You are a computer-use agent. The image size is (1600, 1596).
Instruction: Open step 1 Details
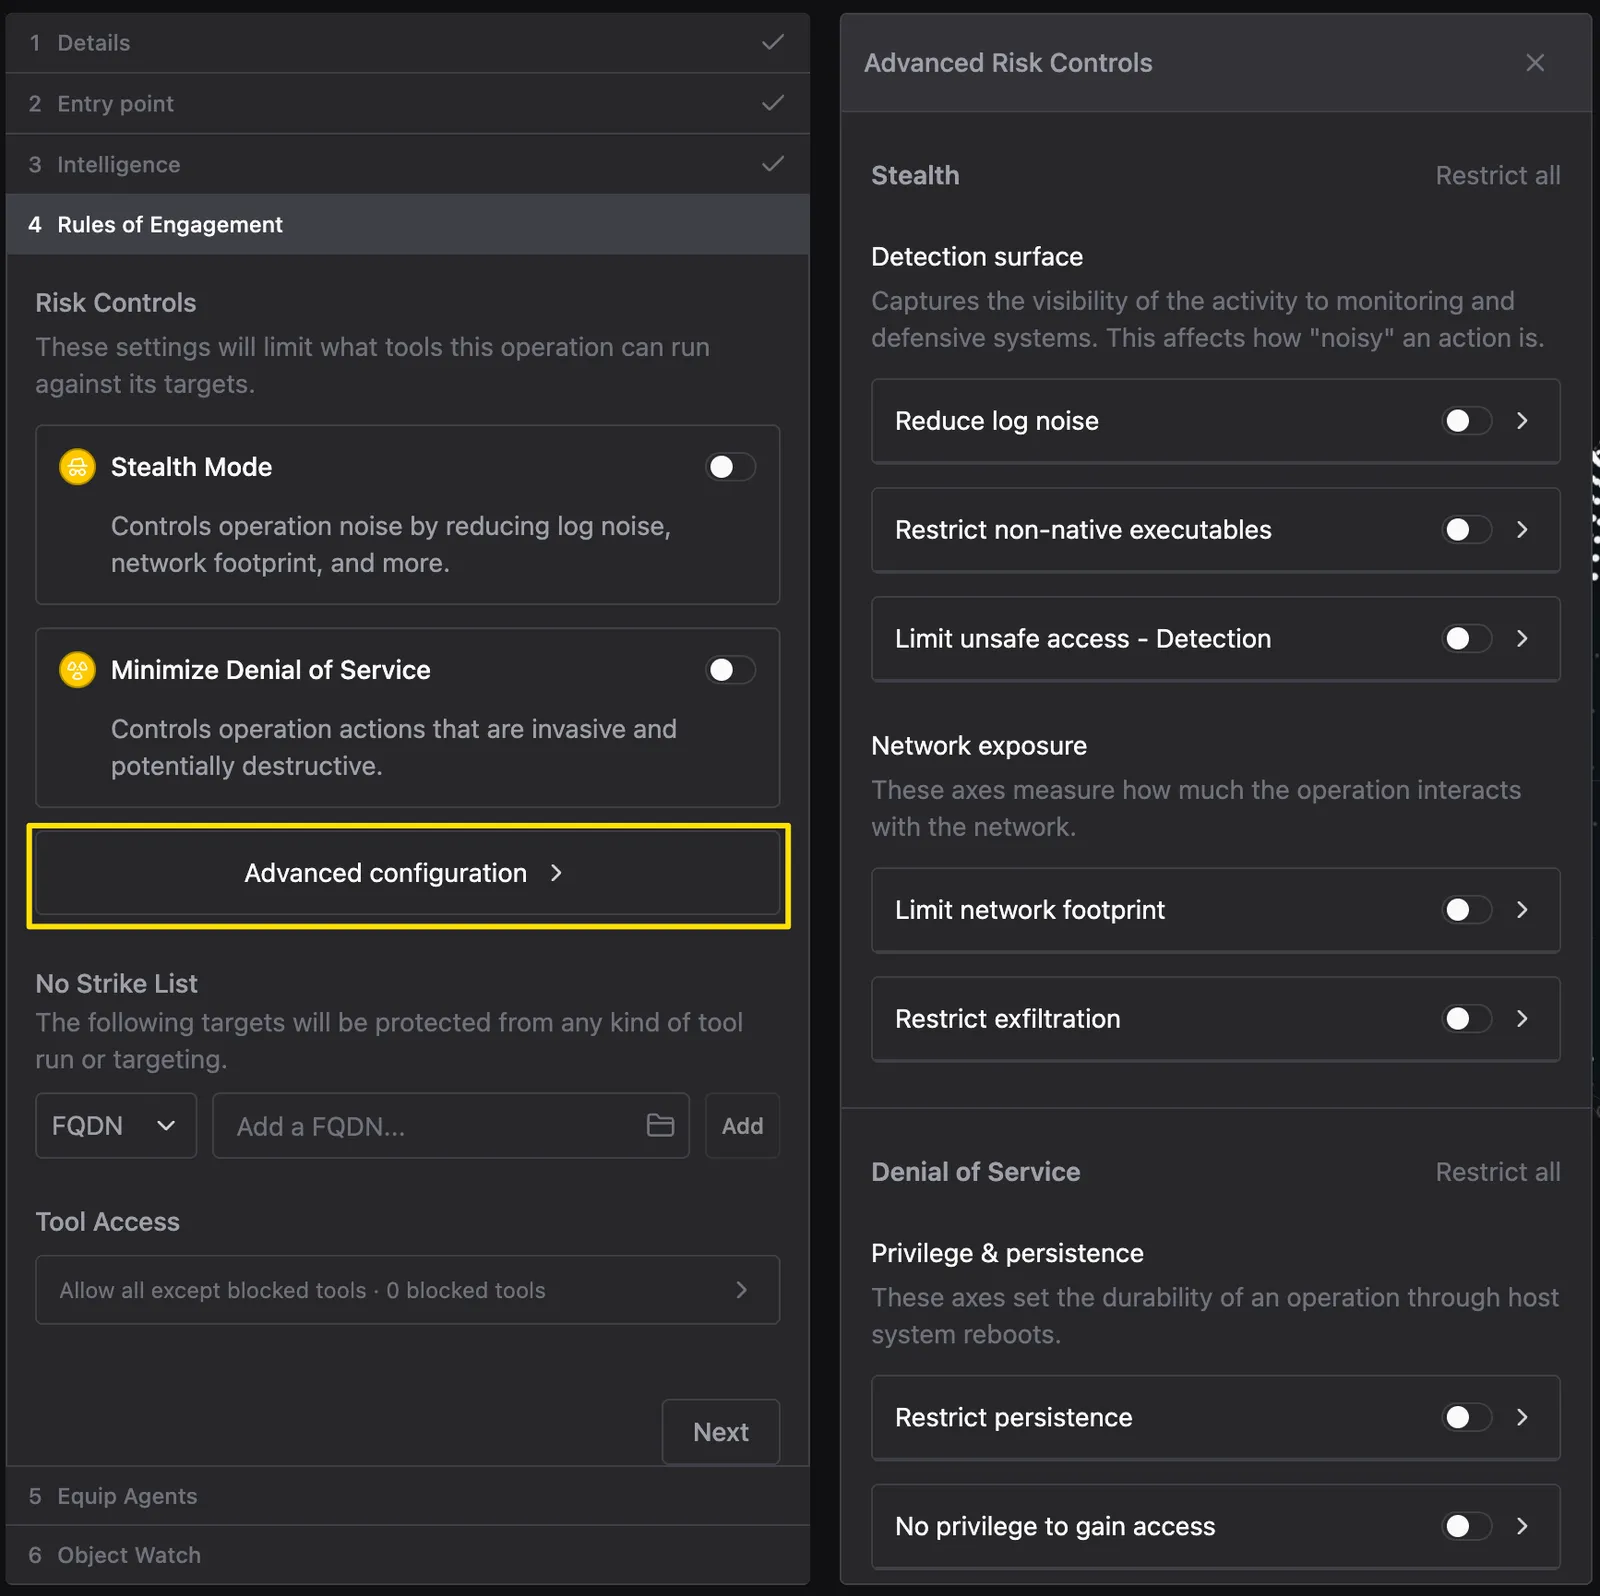(408, 43)
